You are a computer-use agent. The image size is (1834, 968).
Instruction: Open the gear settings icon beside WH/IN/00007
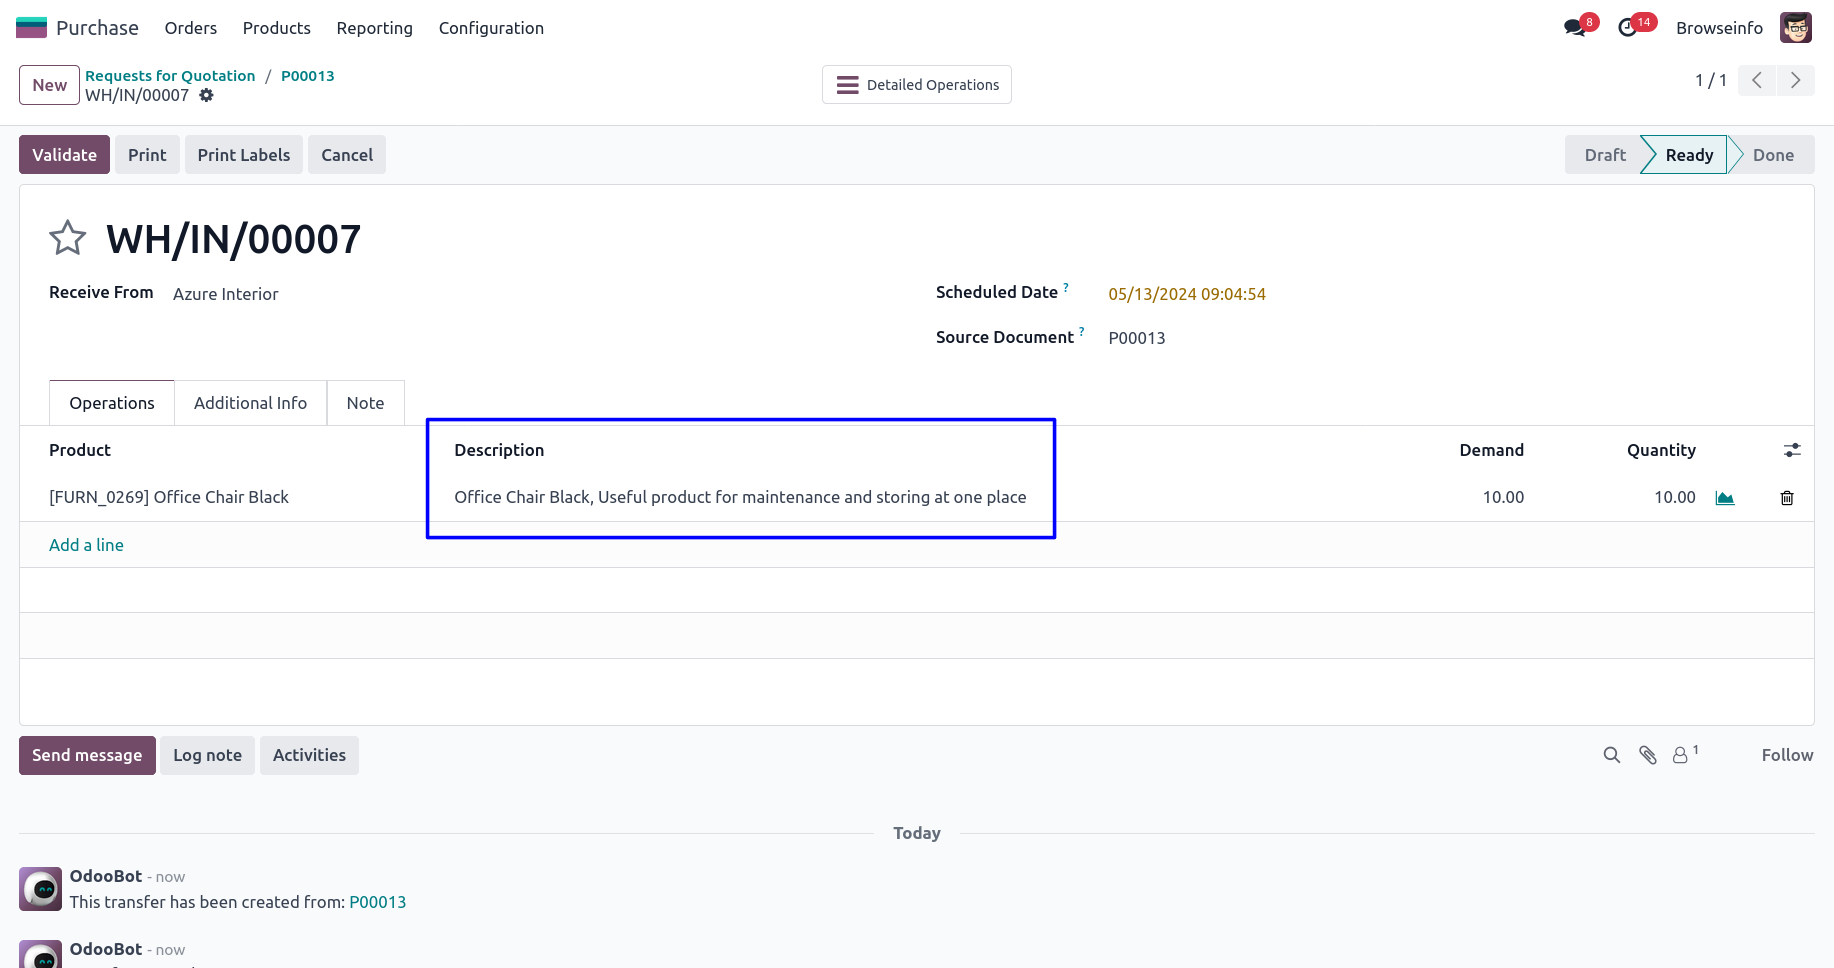[x=206, y=95]
